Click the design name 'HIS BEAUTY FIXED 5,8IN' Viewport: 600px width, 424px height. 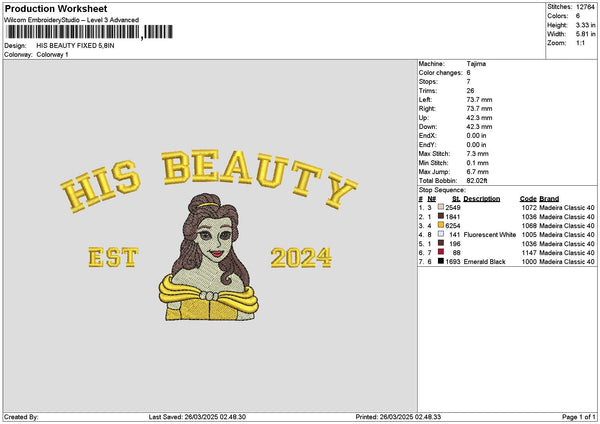(75, 46)
